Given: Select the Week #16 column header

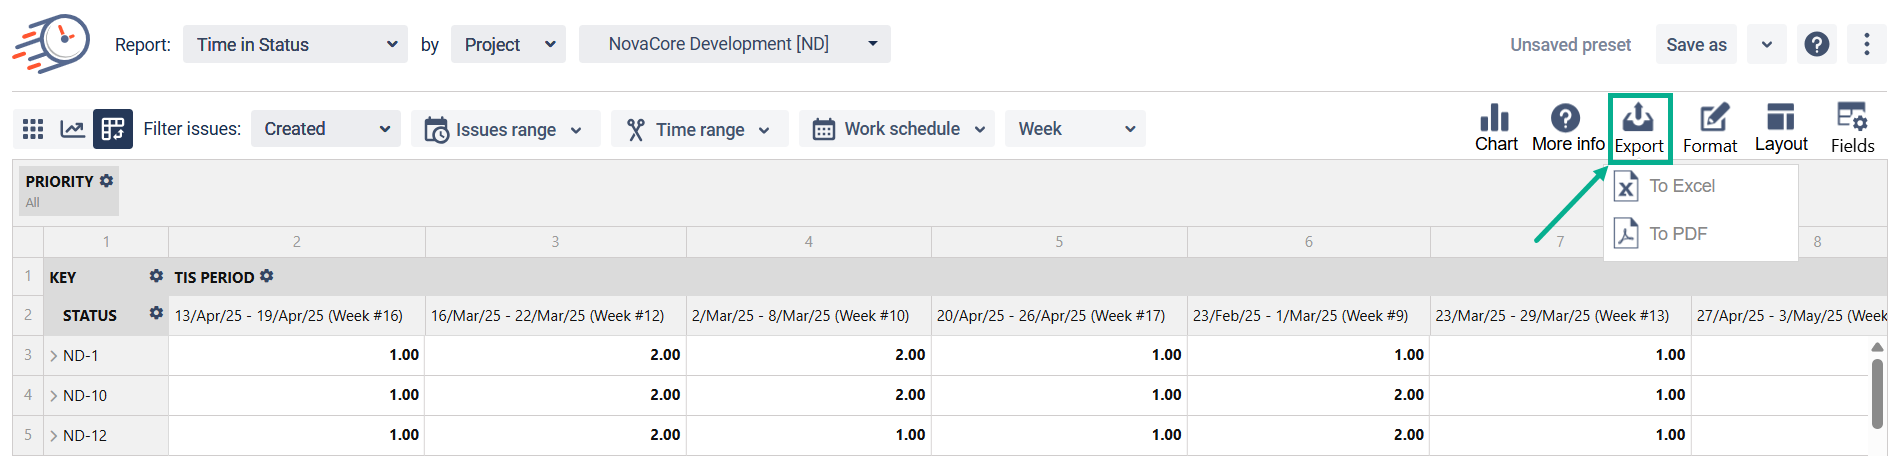Looking at the screenshot, I should [x=297, y=316].
